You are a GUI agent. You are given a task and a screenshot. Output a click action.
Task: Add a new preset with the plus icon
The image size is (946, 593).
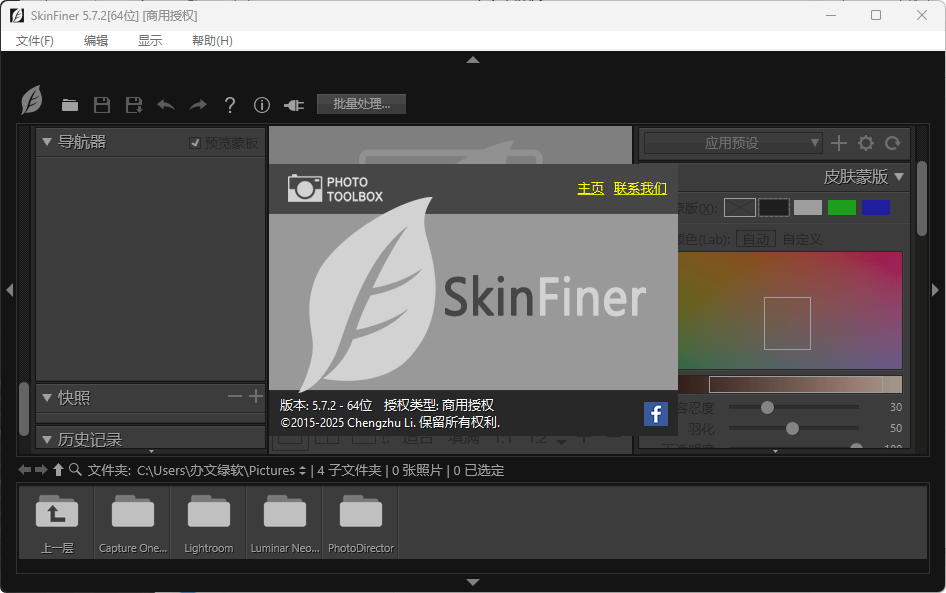(840, 142)
